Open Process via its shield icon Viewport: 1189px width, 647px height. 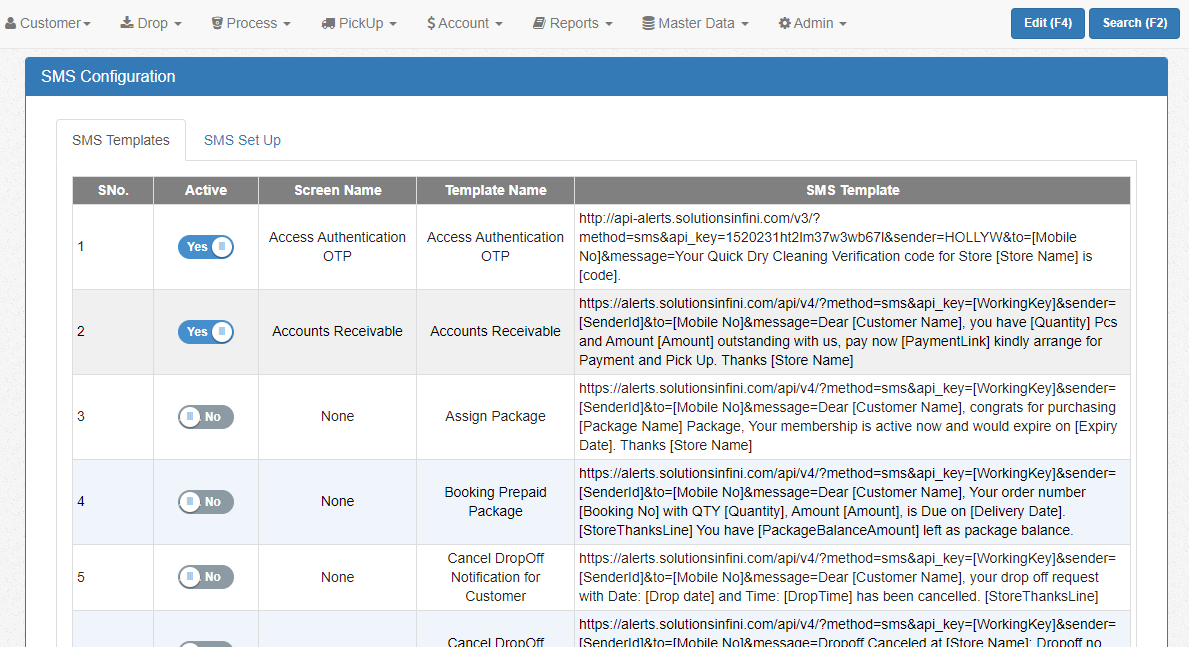click(216, 22)
